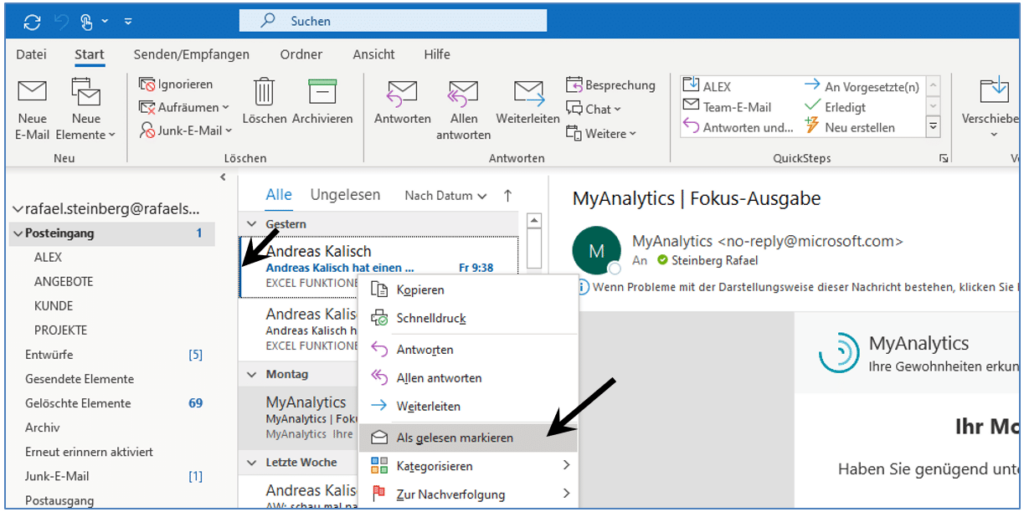Select unread Andreas Kalisch message Fr 9:38

[379, 266]
